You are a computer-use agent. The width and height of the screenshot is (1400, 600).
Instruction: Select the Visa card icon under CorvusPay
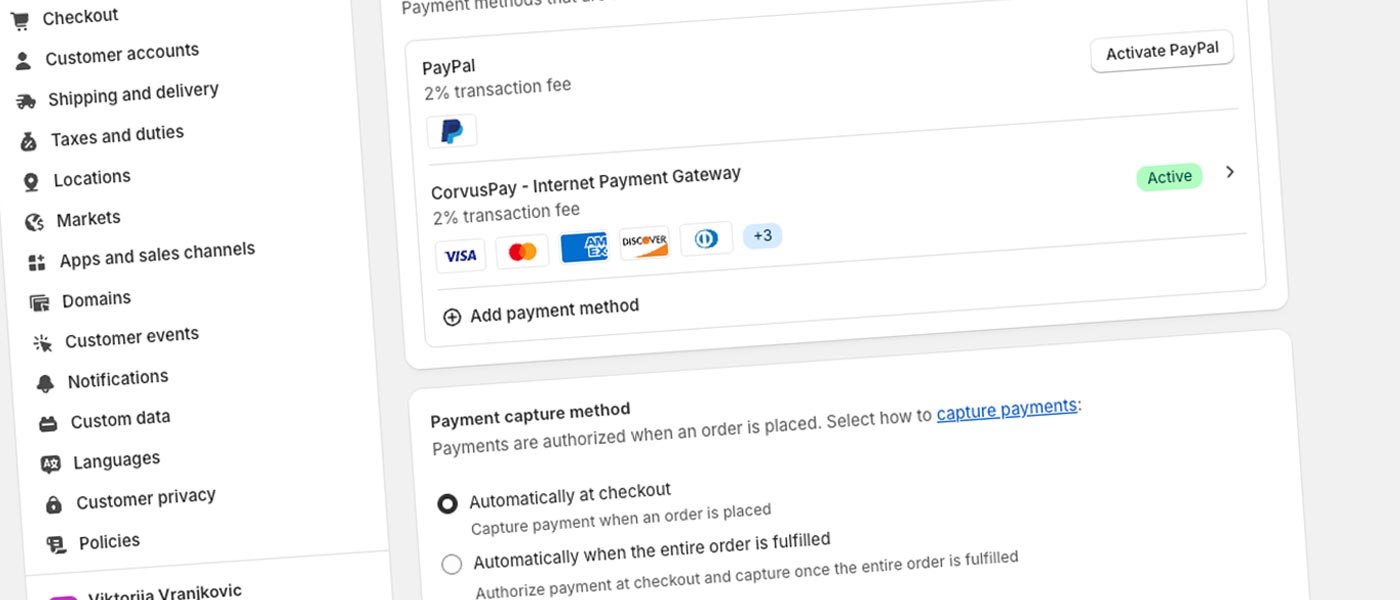[460, 255]
